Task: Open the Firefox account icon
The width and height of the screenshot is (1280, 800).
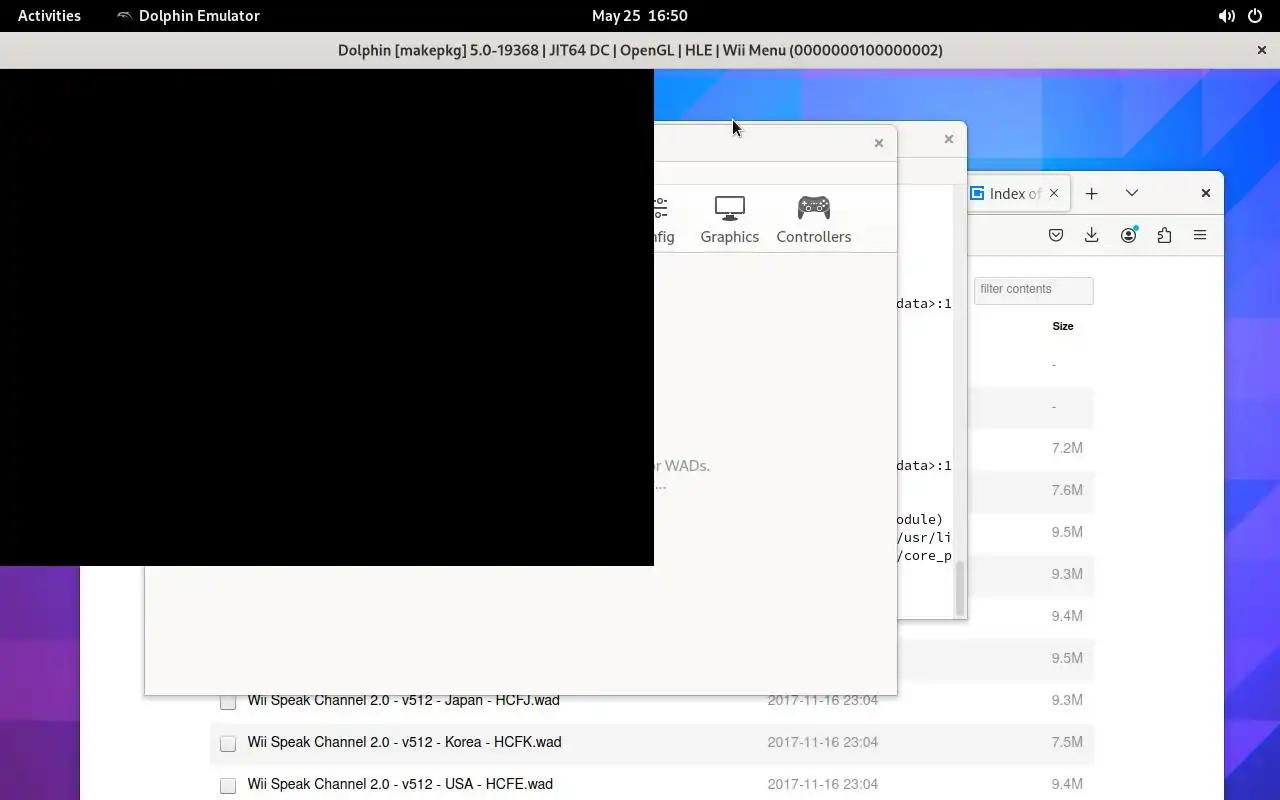Action: click(1129, 235)
